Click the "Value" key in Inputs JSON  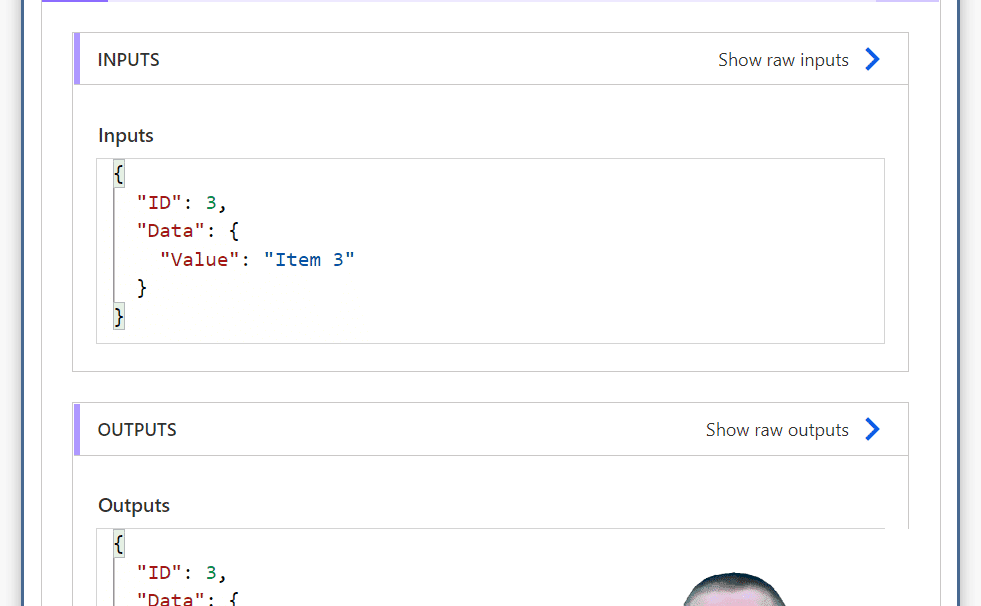coord(200,260)
